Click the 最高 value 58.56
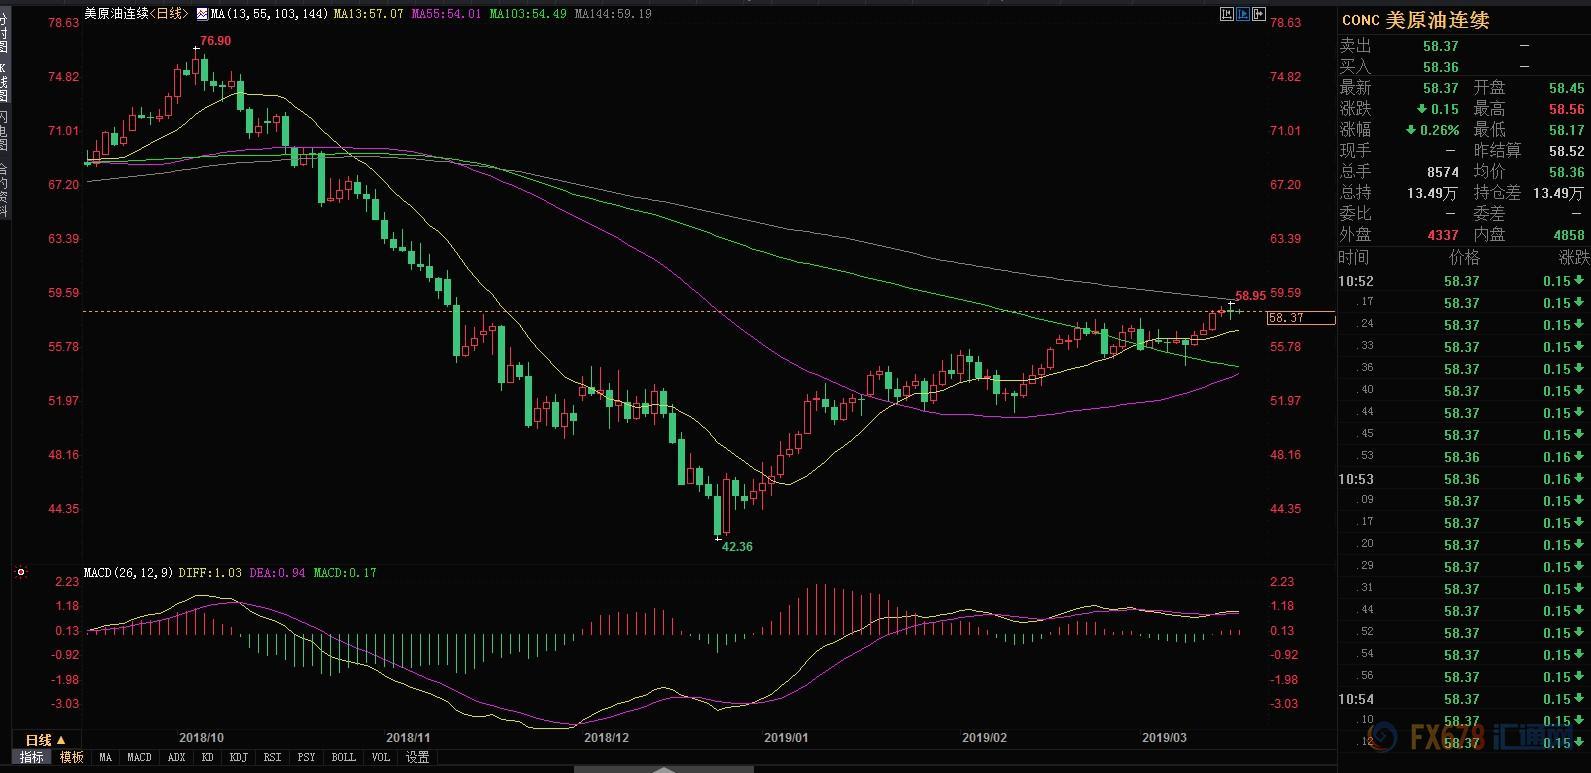1591x773 pixels. coord(1567,109)
